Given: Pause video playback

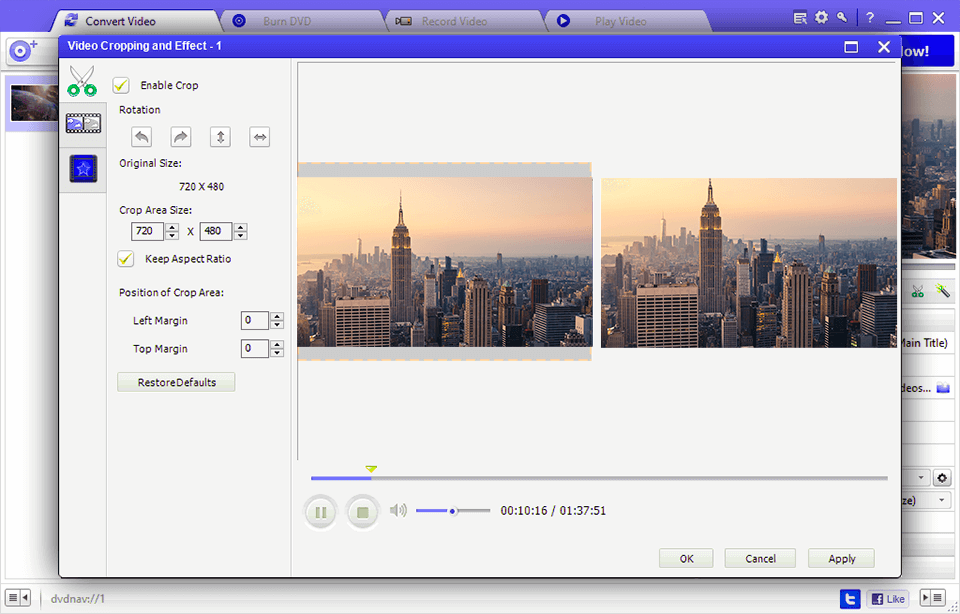Looking at the screenshot, I should click(x=320, y=511).
